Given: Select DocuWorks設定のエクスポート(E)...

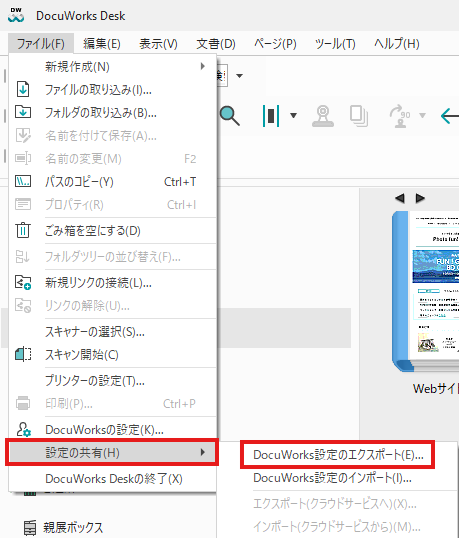Looking at the screenshot, I should tap(338, 455).
